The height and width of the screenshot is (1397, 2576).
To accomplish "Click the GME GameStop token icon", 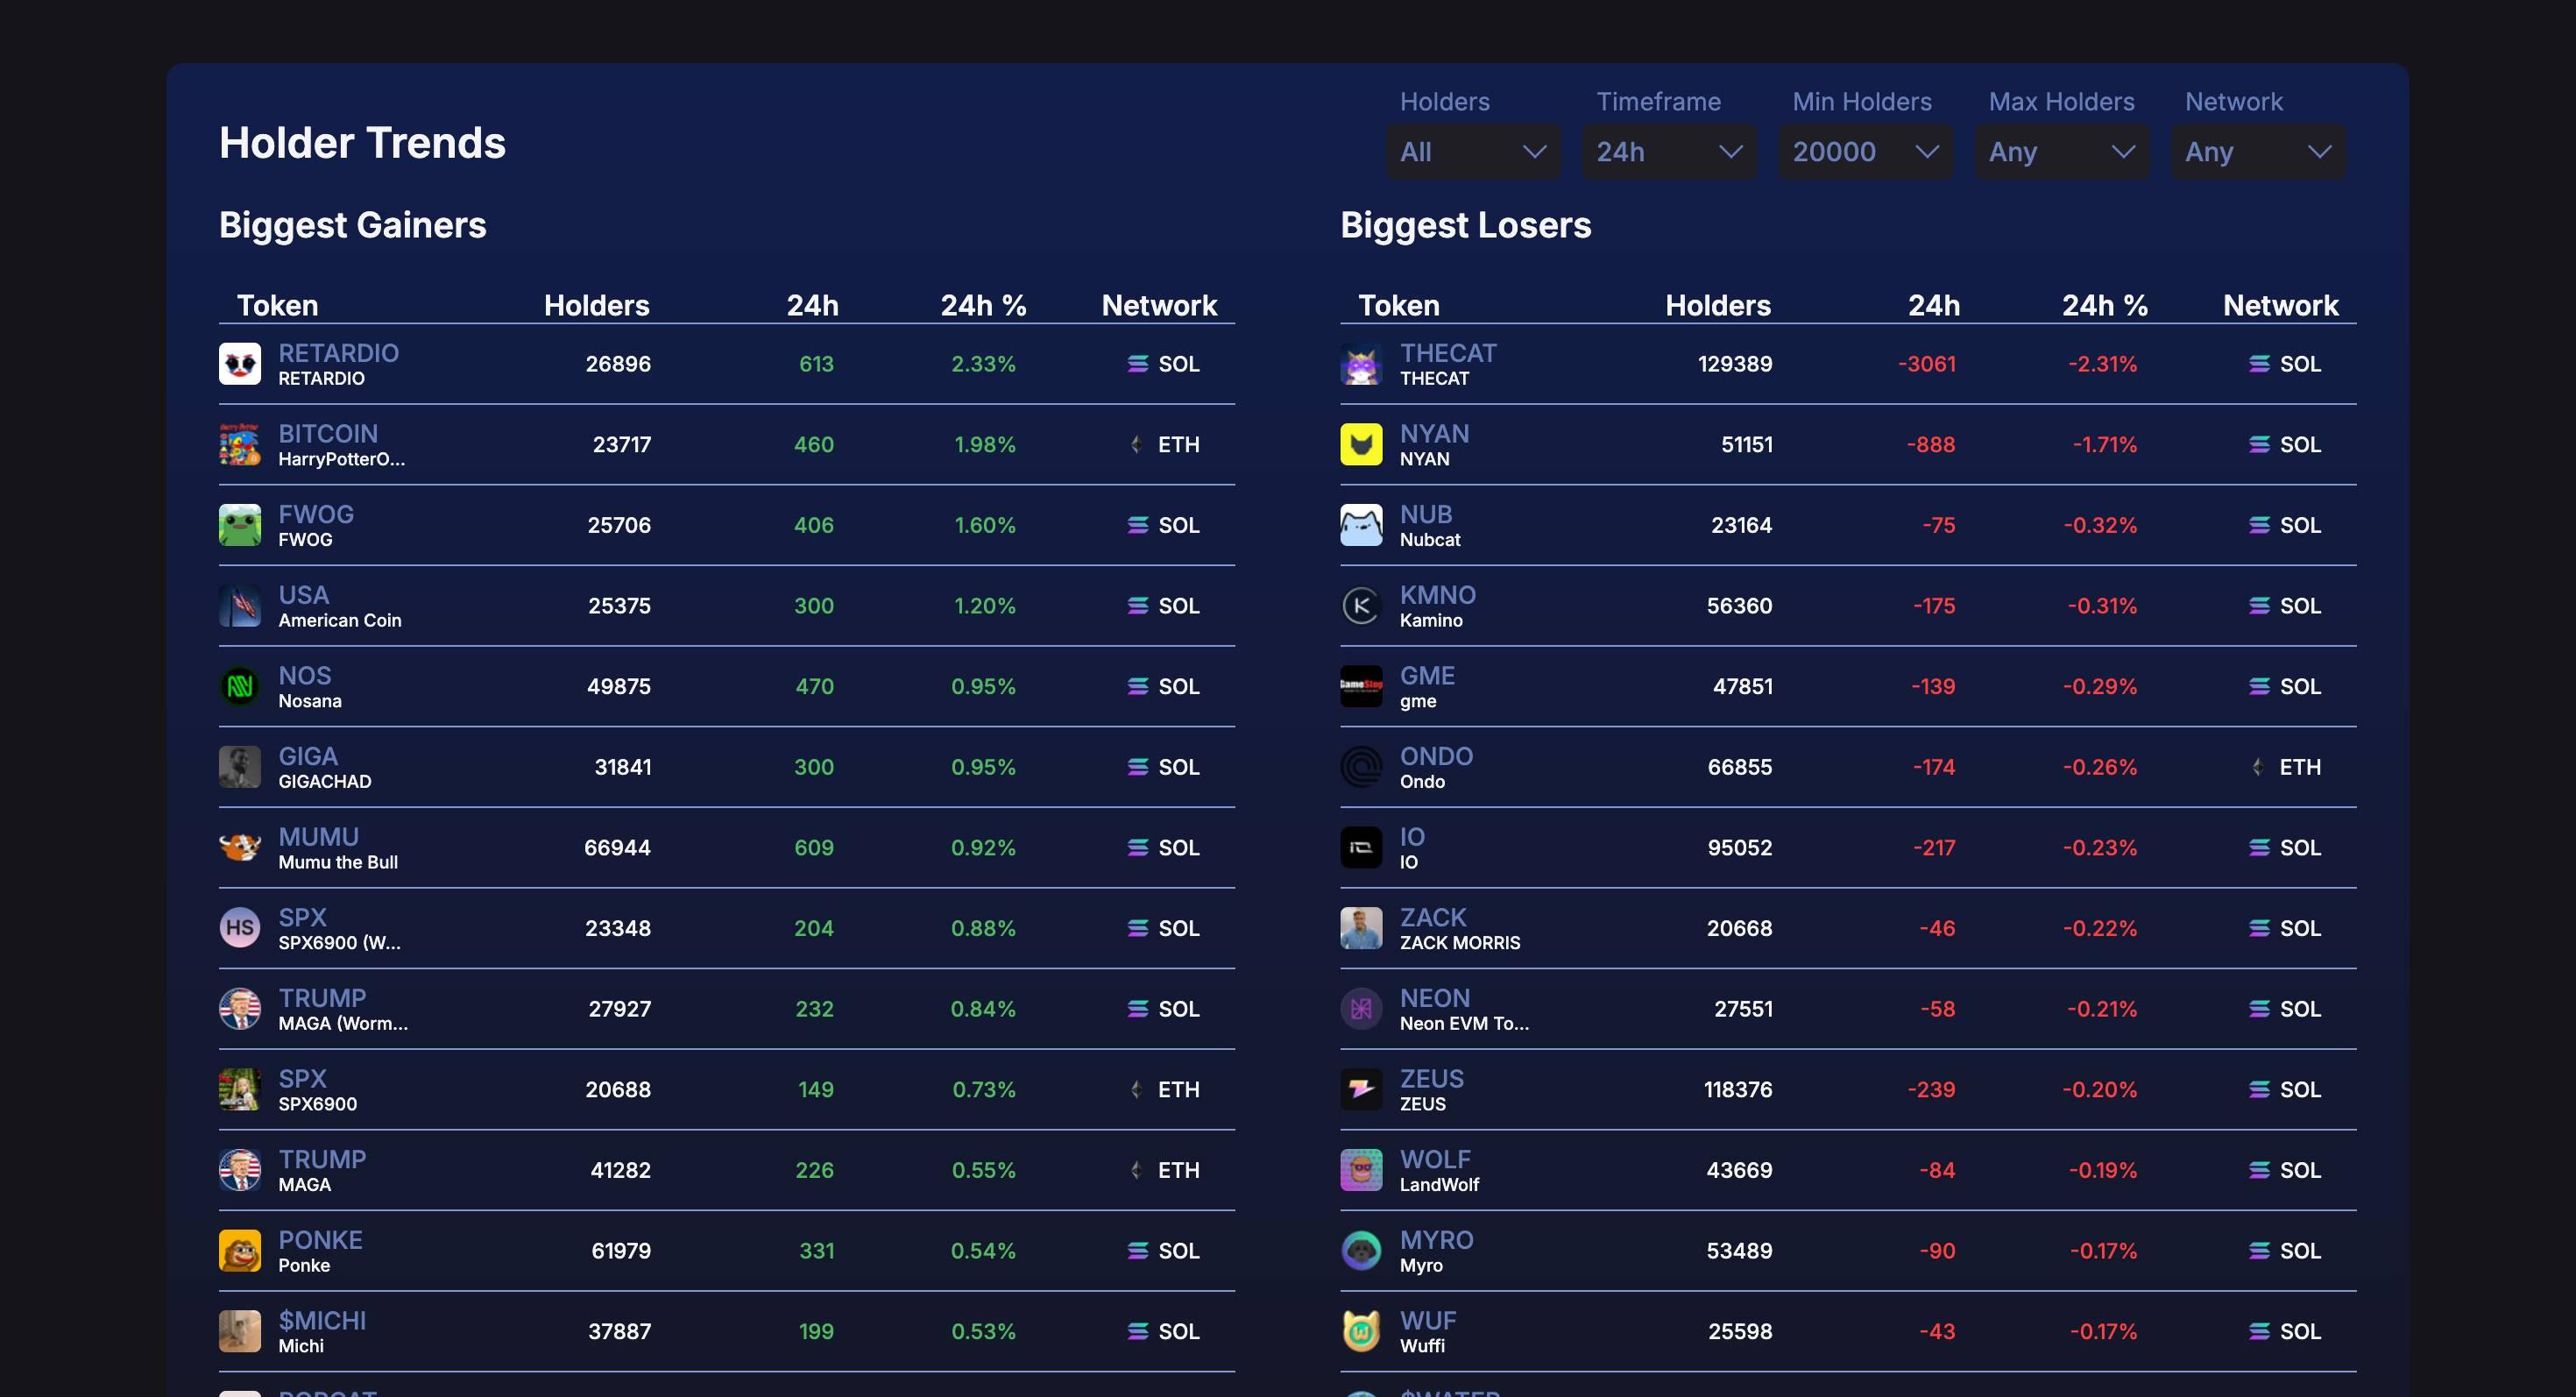I will (1360, 686).
